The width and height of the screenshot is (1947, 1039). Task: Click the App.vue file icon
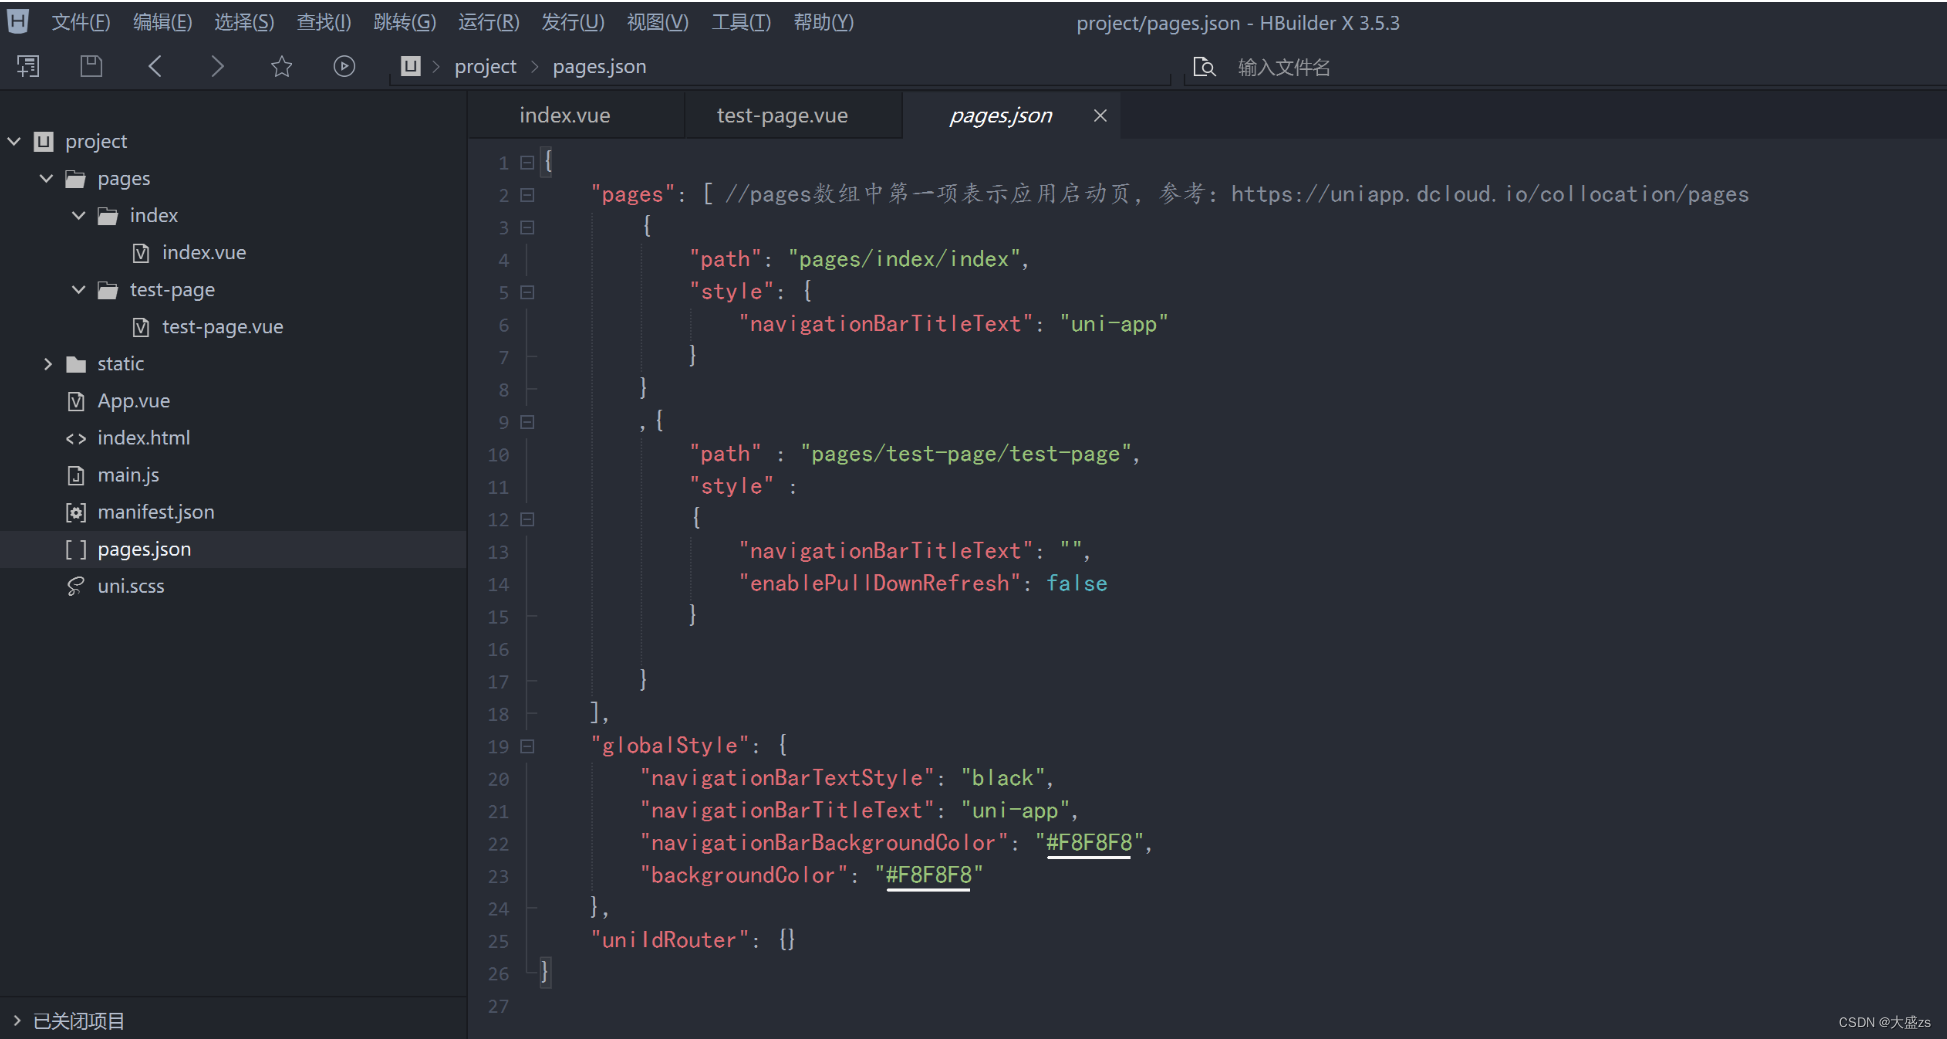pos(76,401)
